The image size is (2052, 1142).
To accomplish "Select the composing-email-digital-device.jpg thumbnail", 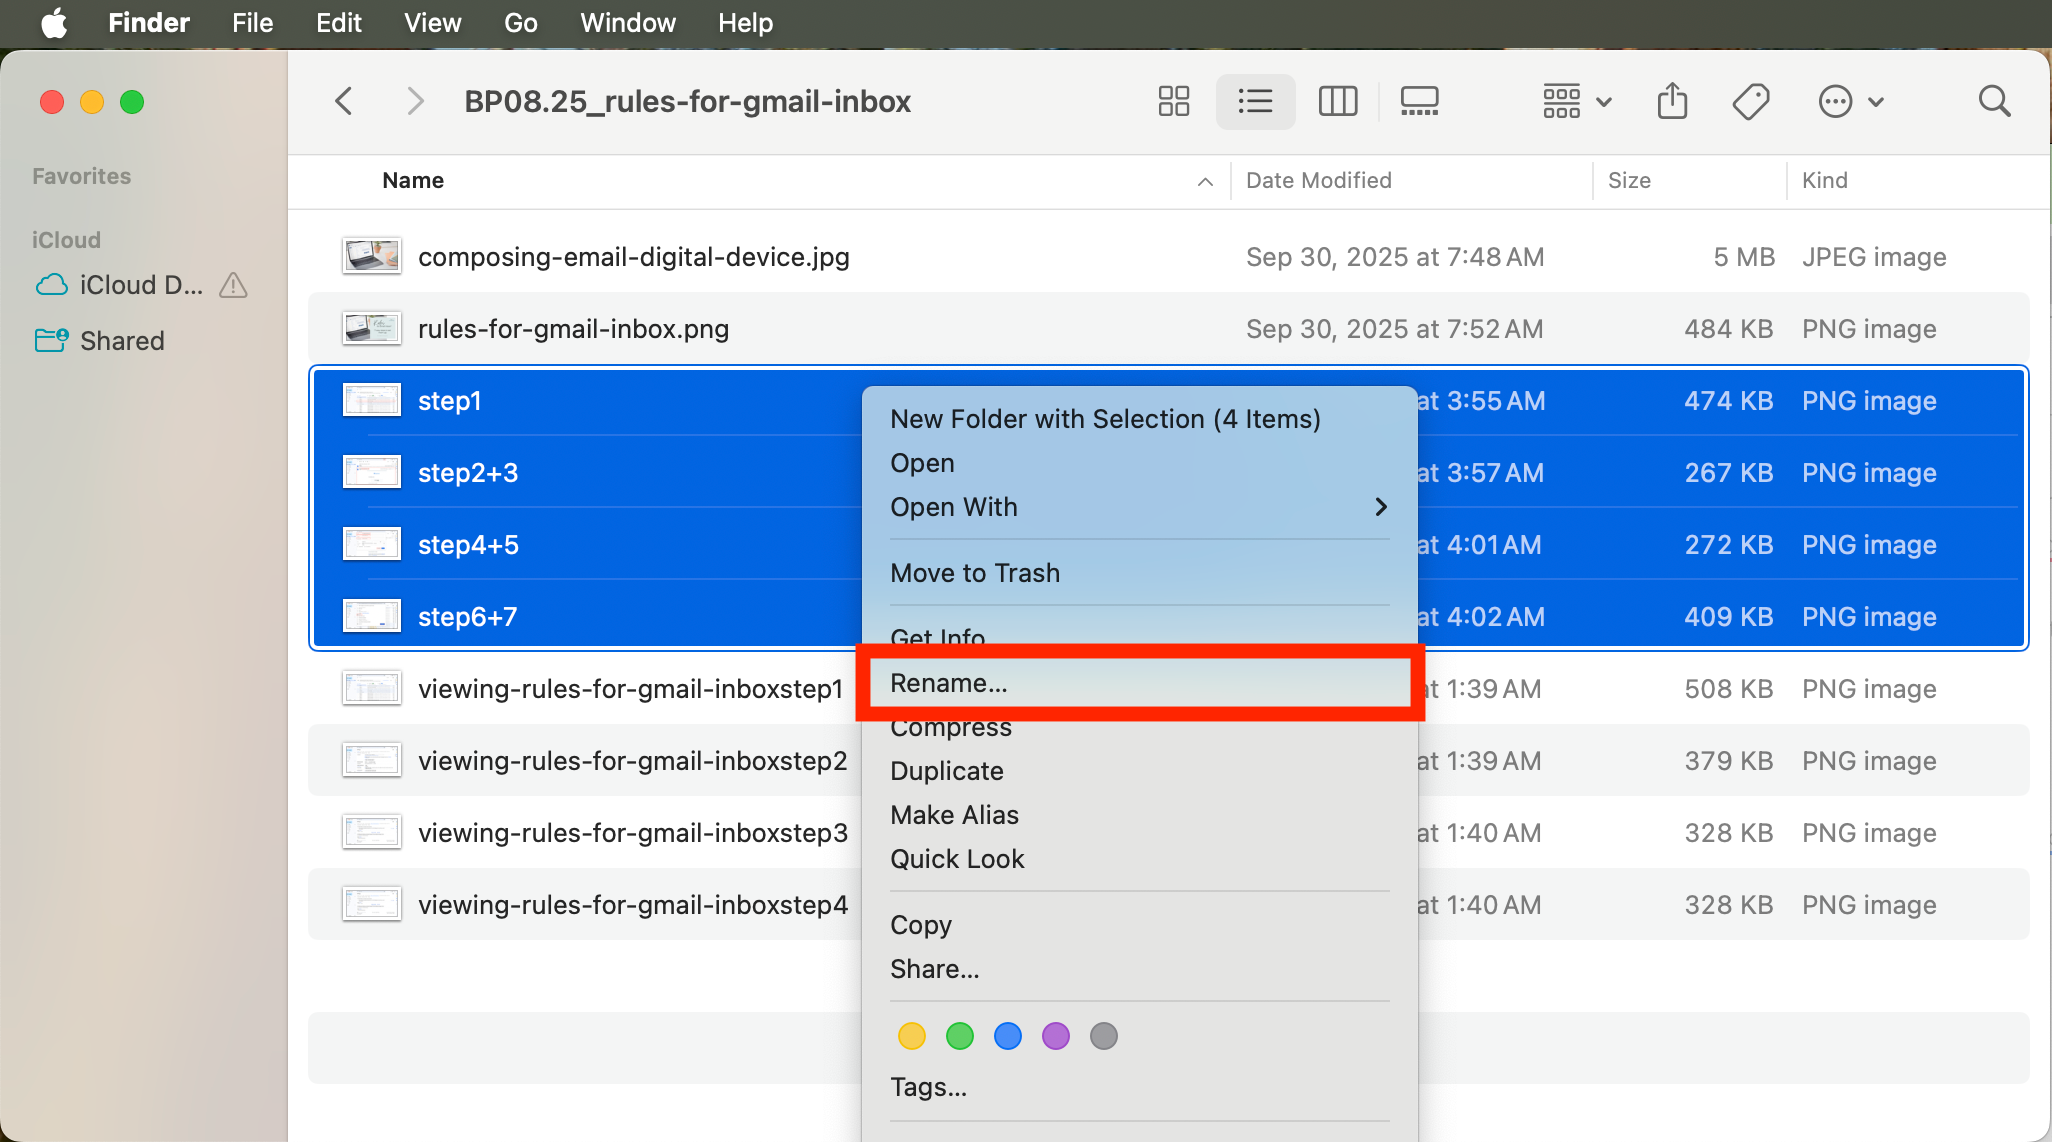I will (371, 257).
